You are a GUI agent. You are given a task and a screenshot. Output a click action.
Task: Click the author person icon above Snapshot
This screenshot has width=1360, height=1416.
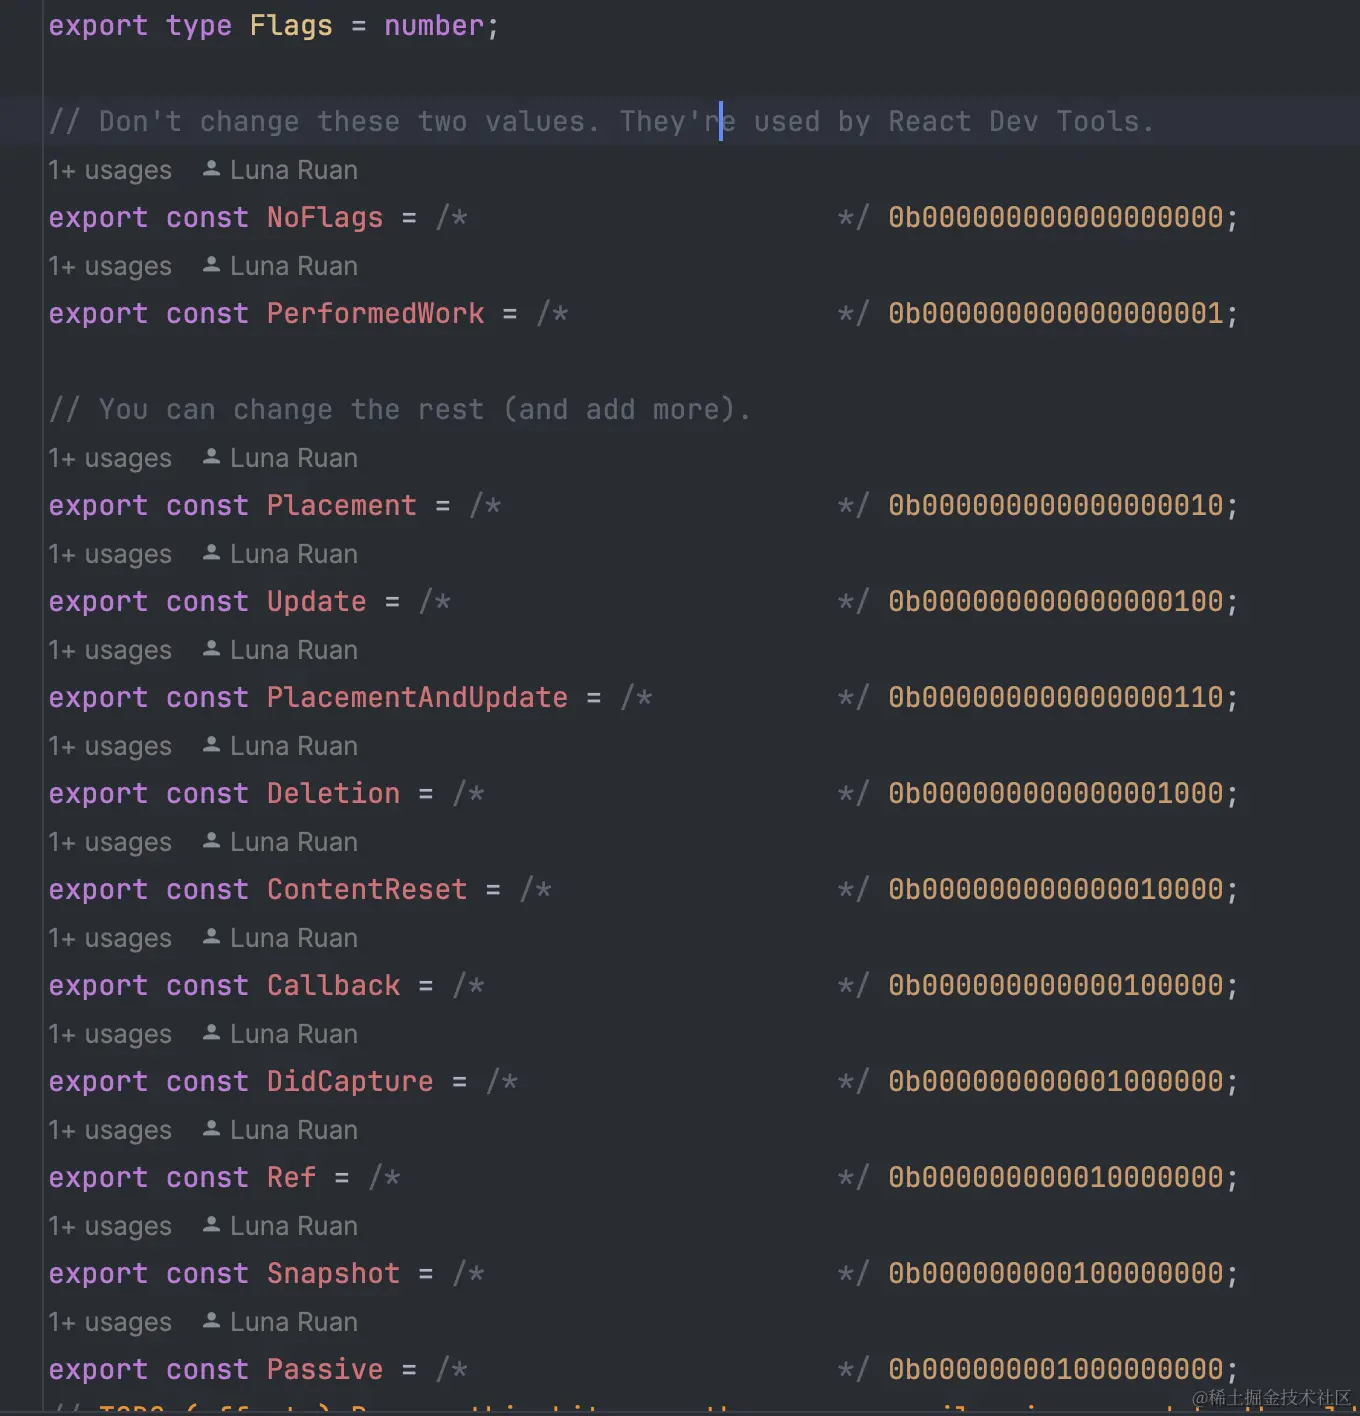coord(211,1225)
